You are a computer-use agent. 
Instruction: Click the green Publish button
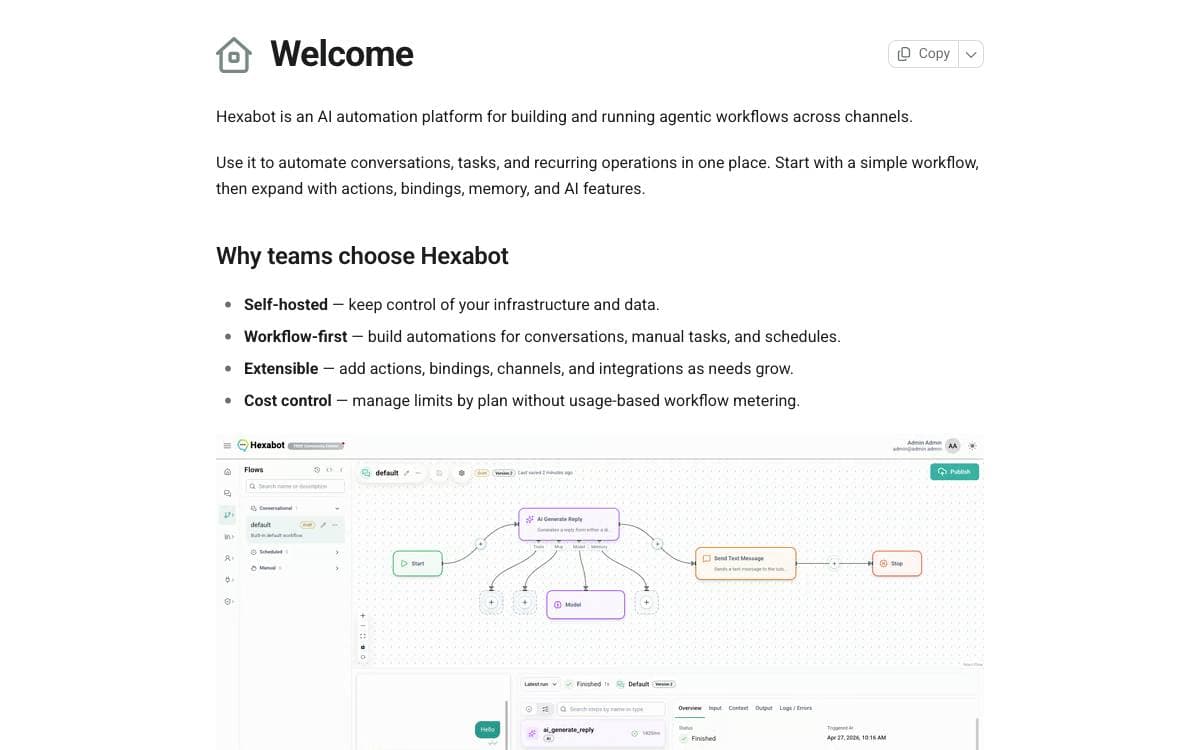(954, 472)
